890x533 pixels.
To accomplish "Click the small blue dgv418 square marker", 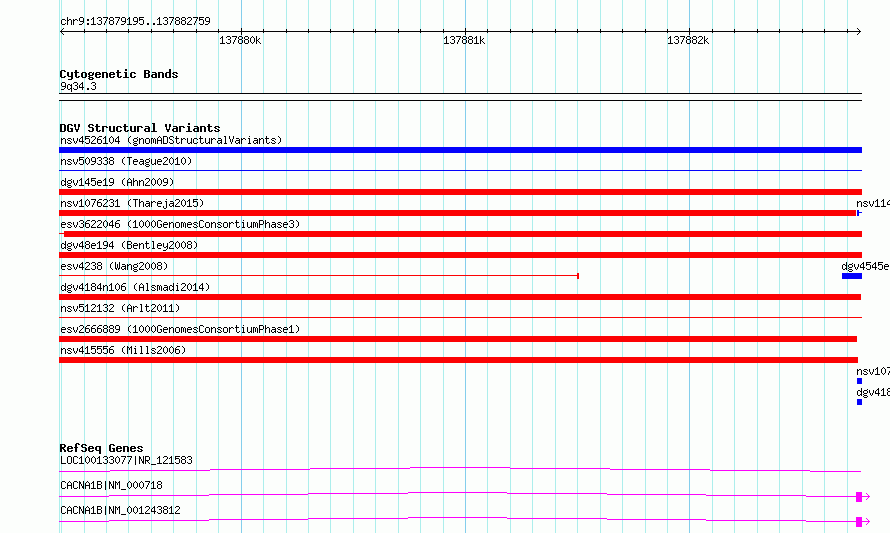I will pyautogui.click(x=859, y=402).
